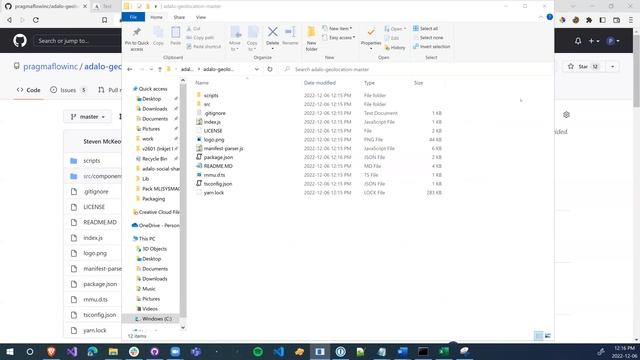Open the Copy to dropdown
Viewport: 640px width, 360px height.
(252, 38)
